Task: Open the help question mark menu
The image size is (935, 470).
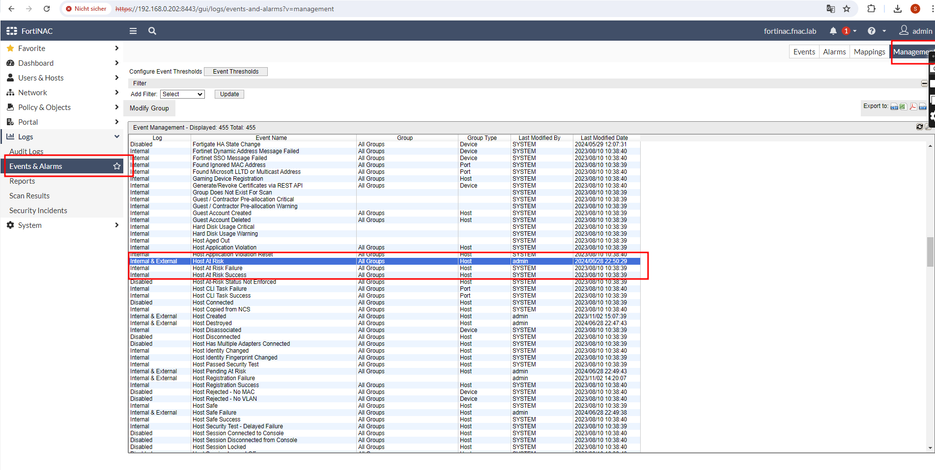Action: point(871,31)
